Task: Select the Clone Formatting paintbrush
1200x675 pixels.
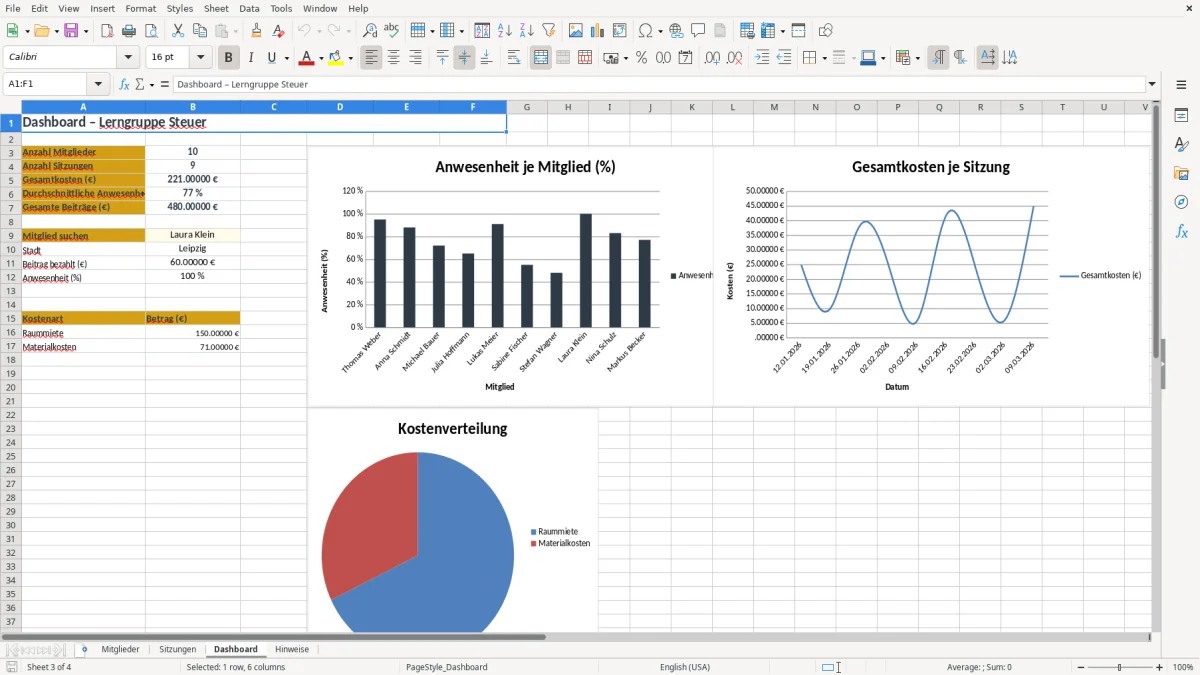Action: [x=256, y=31]
